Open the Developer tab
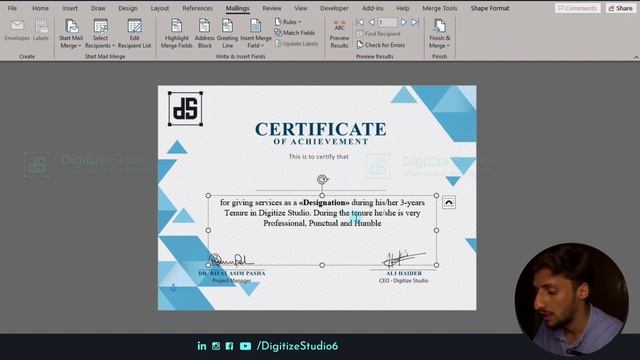 (334, 8)
